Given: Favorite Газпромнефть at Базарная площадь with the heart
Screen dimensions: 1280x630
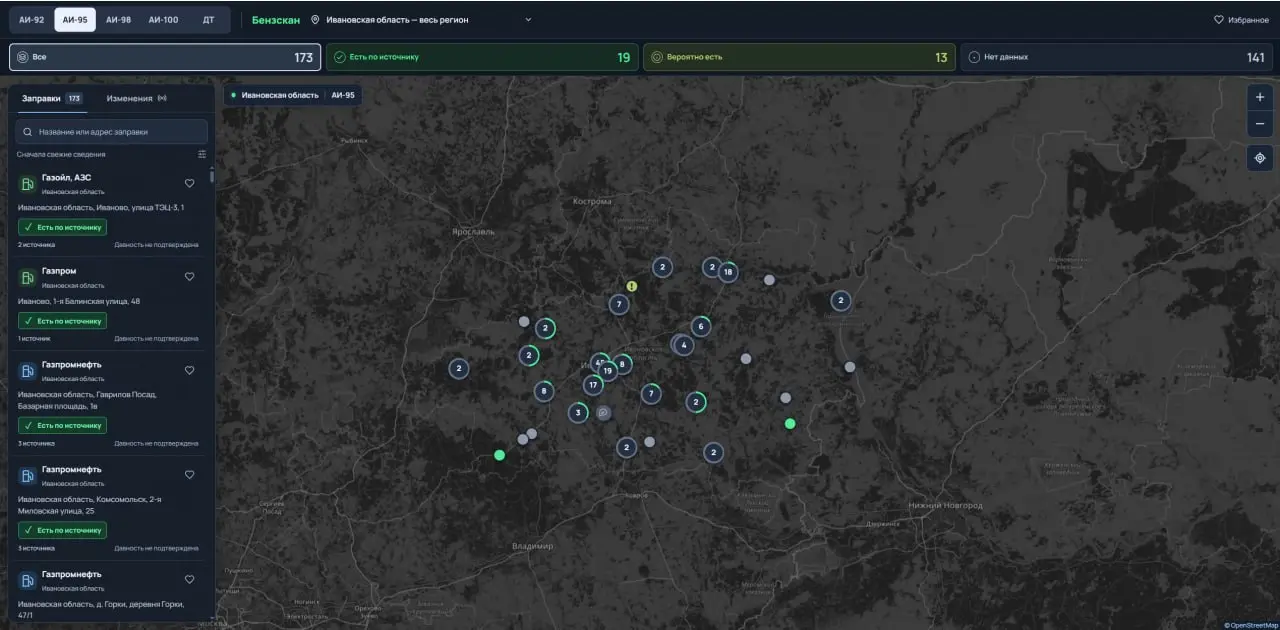Looking at the screenshot, I should (x=190, y=370).
